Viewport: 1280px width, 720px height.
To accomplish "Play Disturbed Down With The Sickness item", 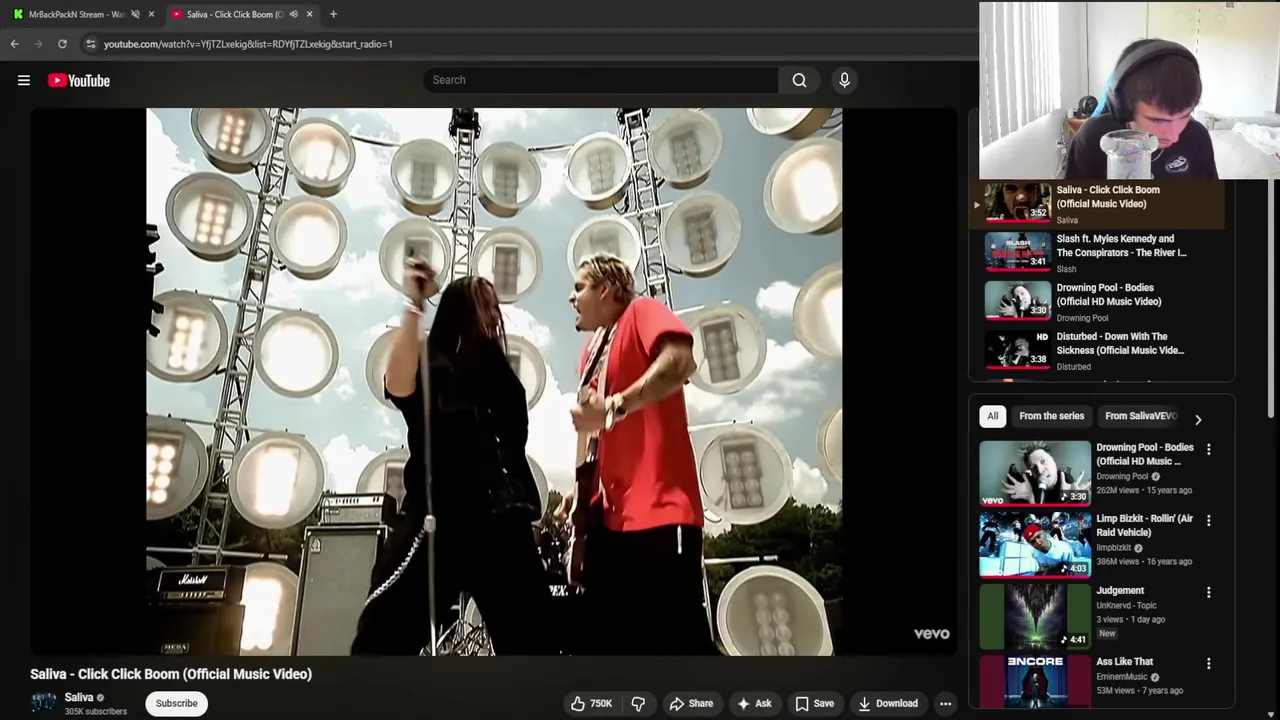I will (1098, 352).
